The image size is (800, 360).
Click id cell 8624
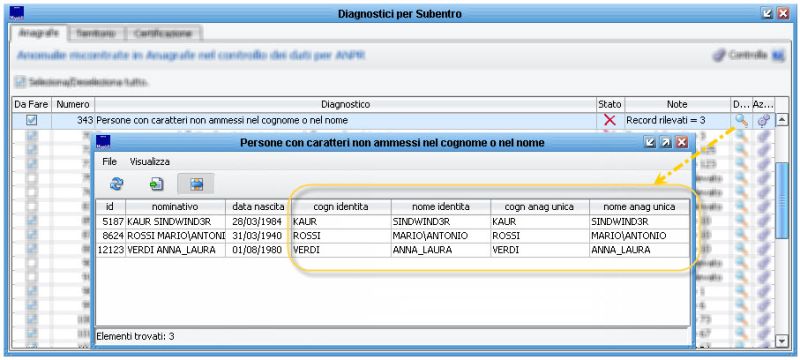tap(111, 236)
